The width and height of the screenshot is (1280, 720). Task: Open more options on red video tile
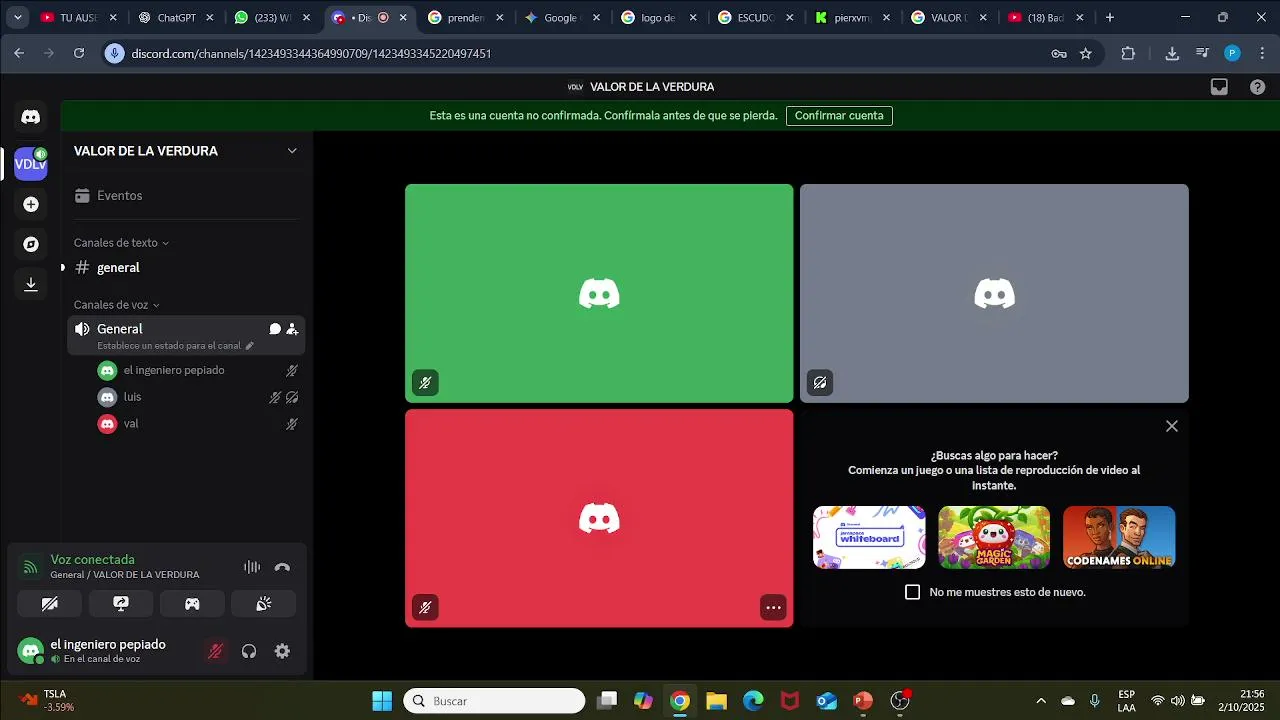coord(773,607)
